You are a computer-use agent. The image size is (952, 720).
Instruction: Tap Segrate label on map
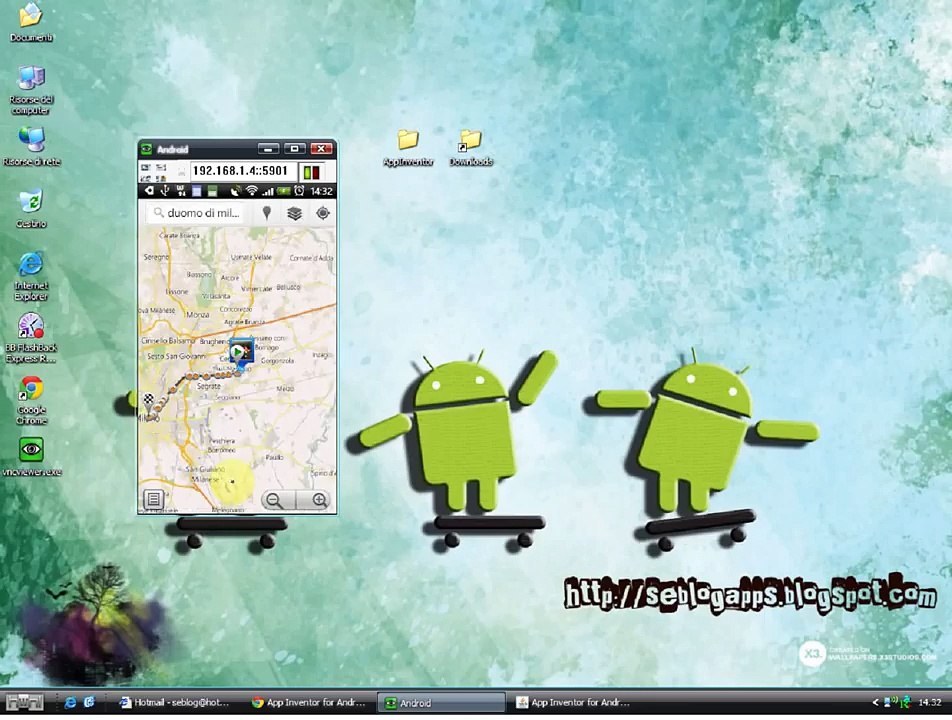[208, 385]
